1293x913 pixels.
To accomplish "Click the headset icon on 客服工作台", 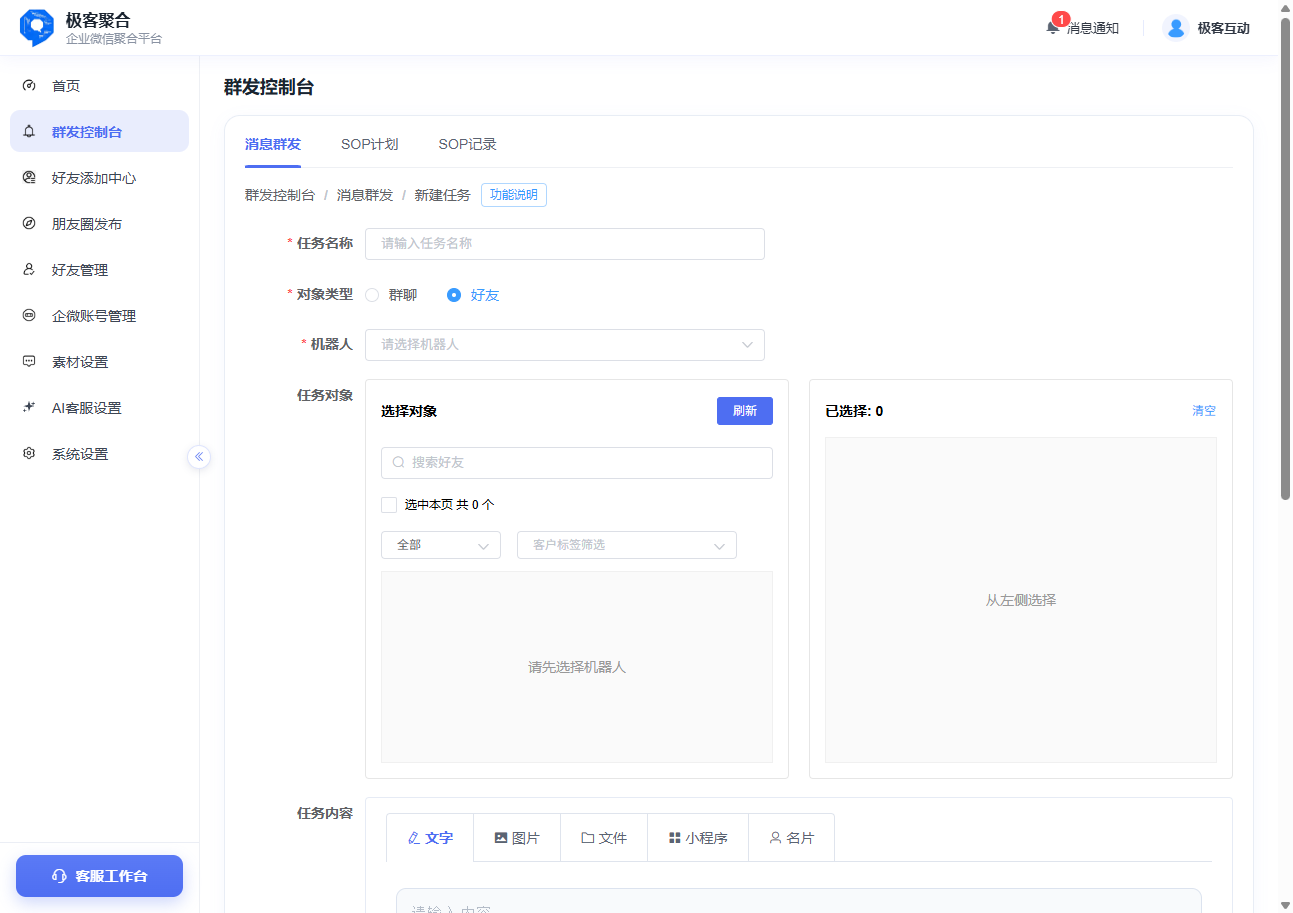I will pos(59,876).
